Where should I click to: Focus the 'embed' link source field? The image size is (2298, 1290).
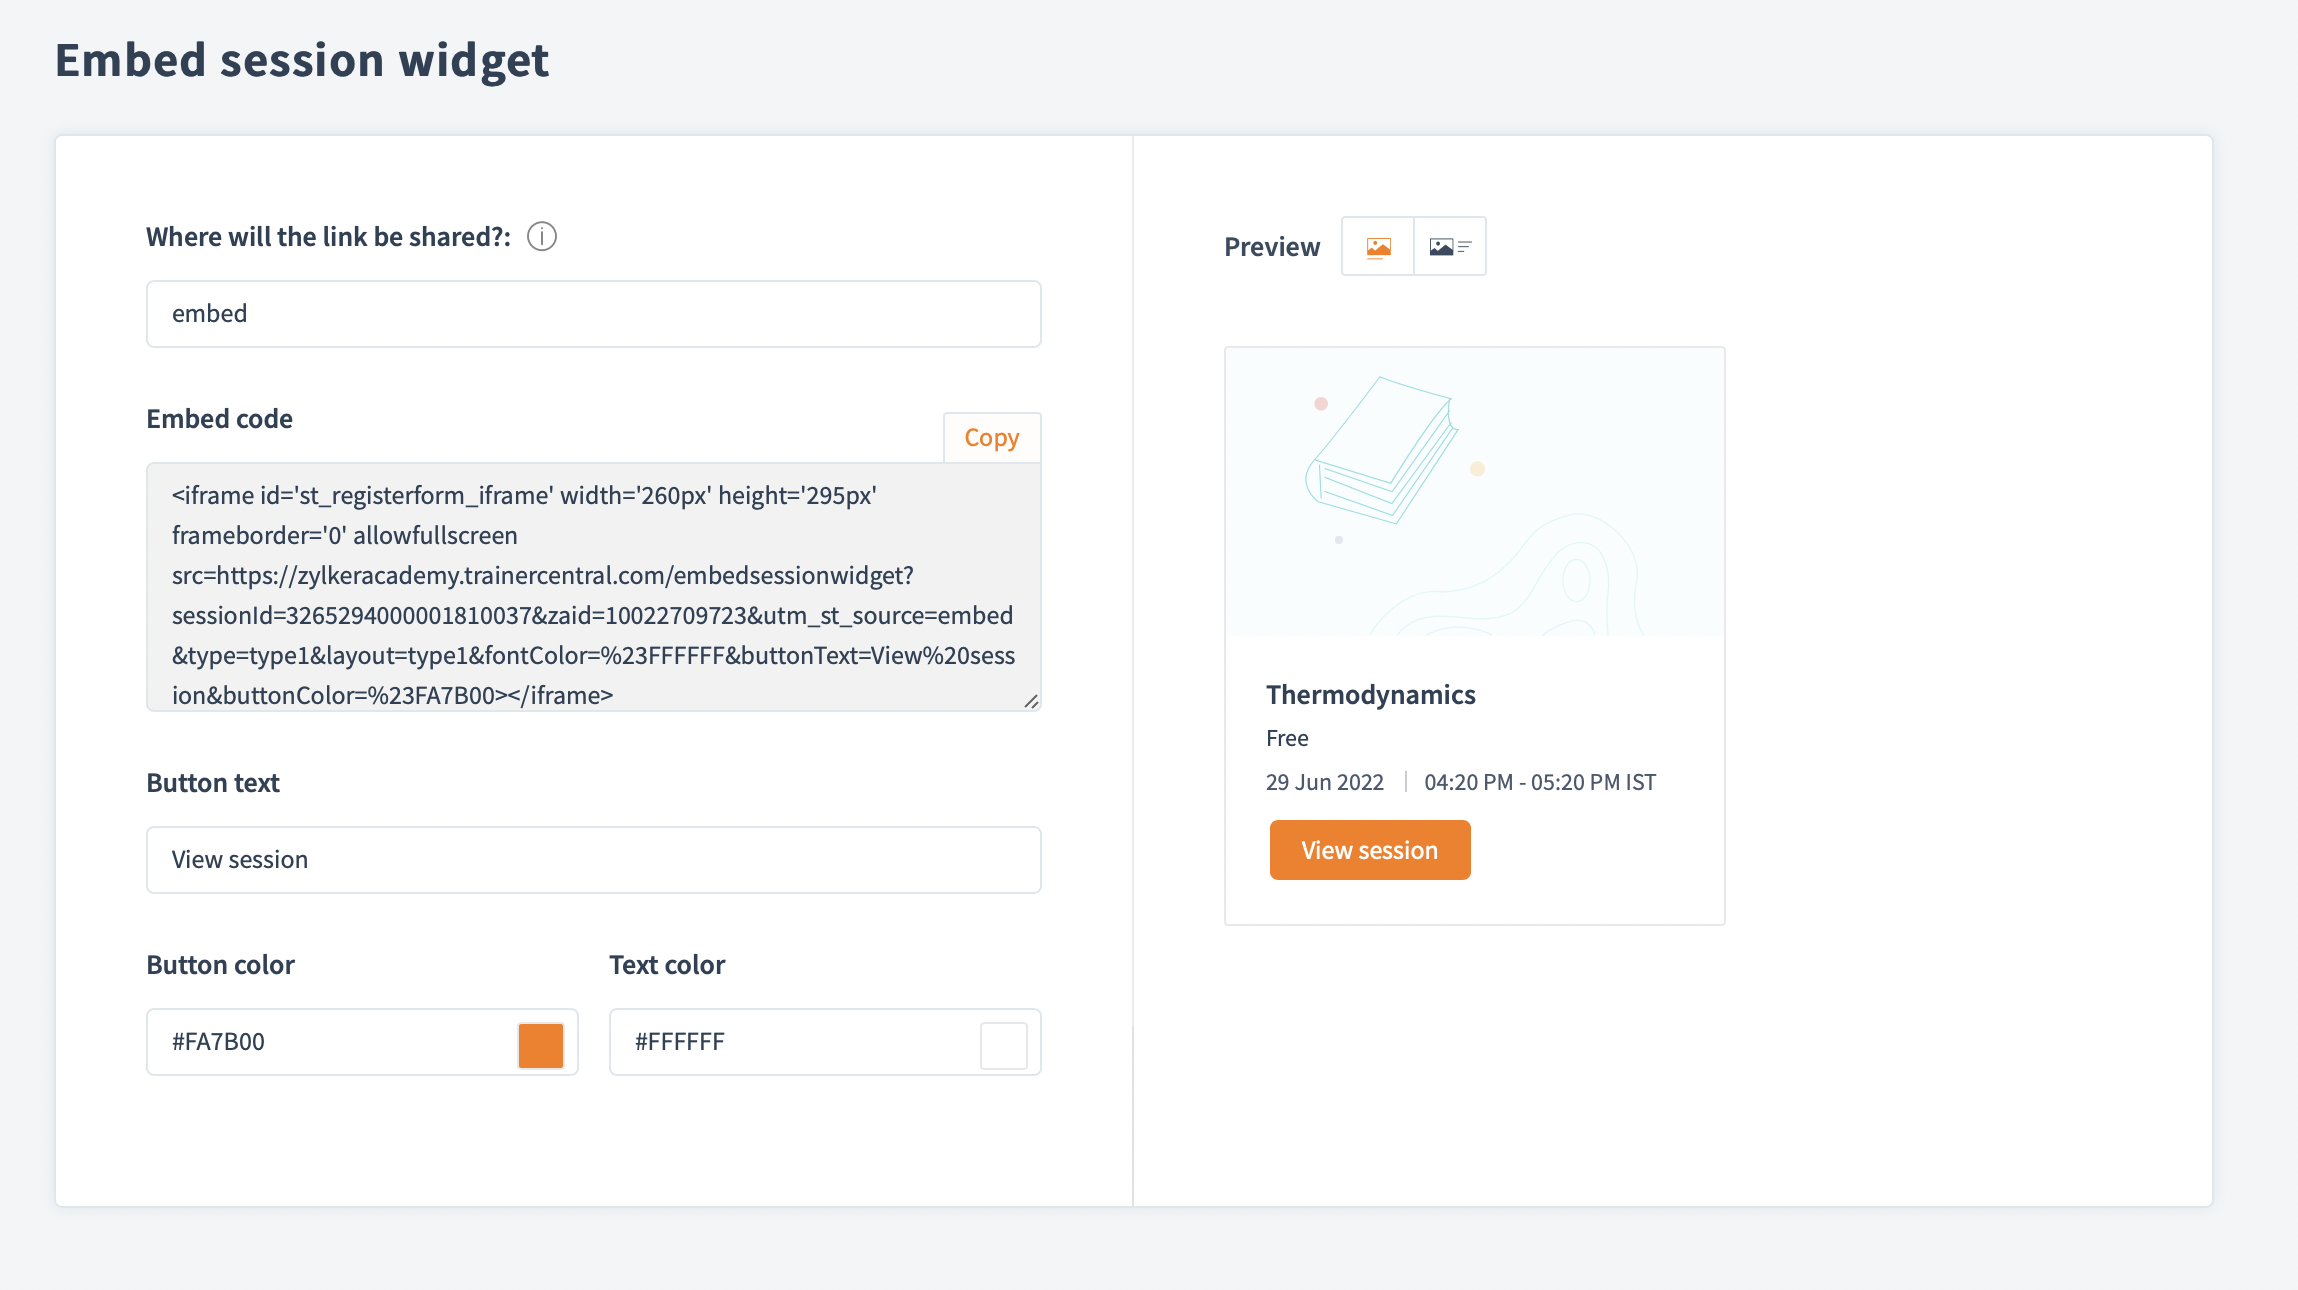(x=593, y=314)
